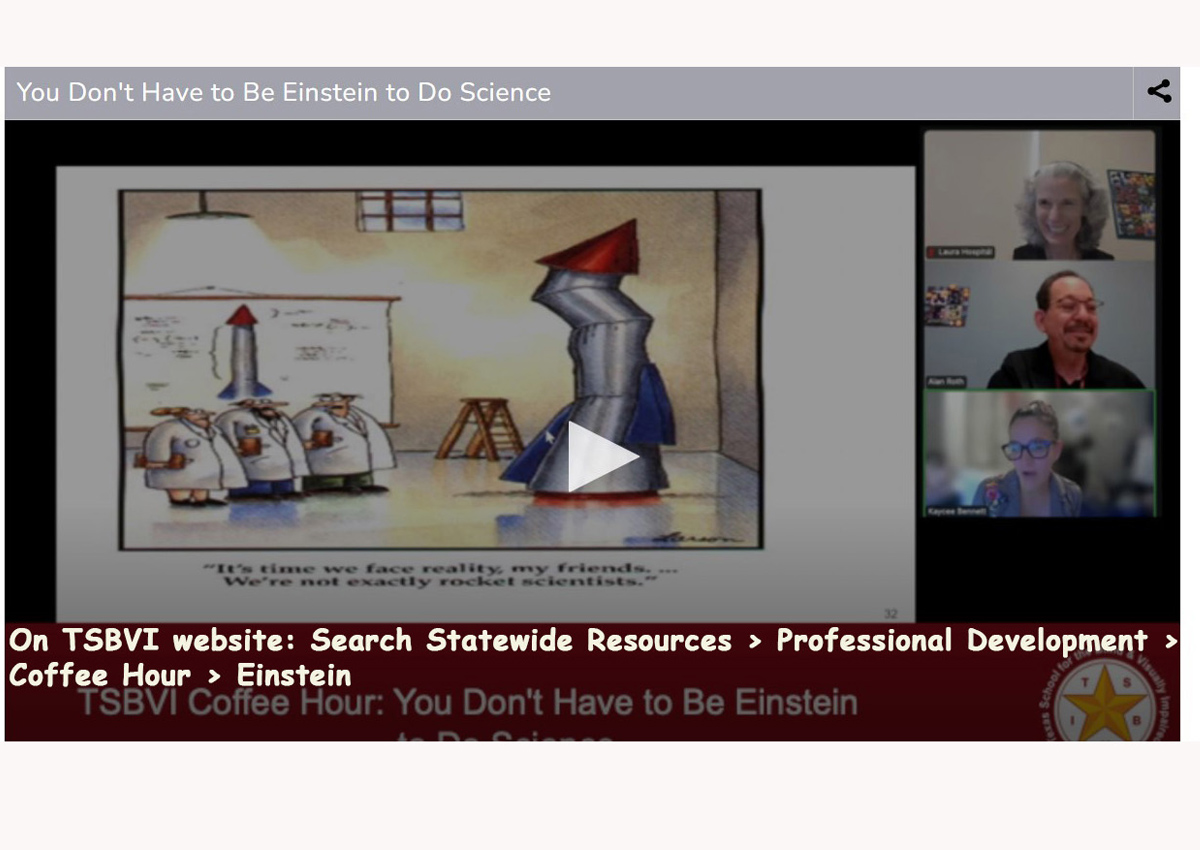Click the 'Kaycee Bennett' name label
The width and height of the screenshot is (1200, 850).
click(x=954, y=510)
